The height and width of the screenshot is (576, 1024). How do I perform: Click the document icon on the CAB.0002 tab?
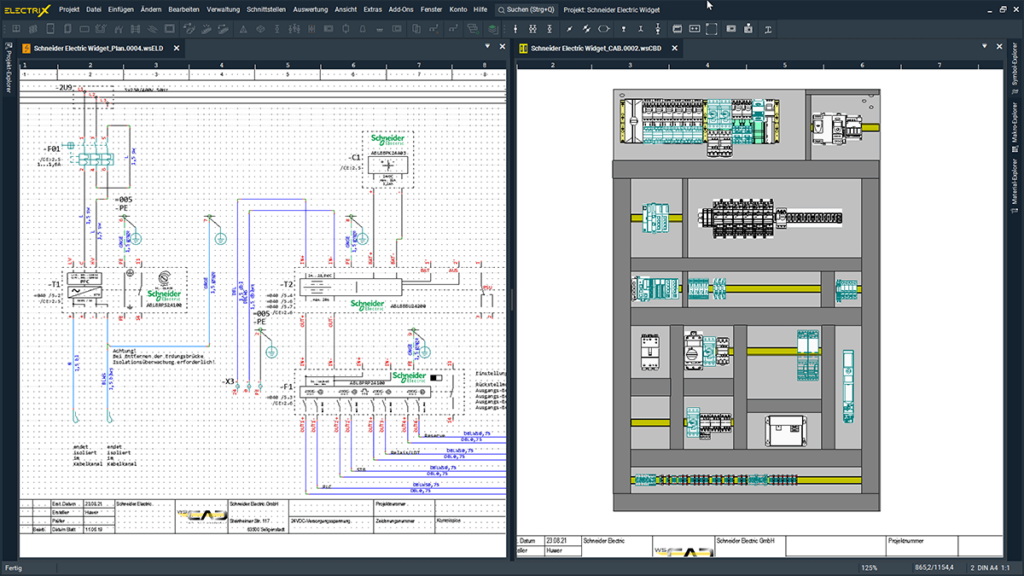tap(524, 47)
